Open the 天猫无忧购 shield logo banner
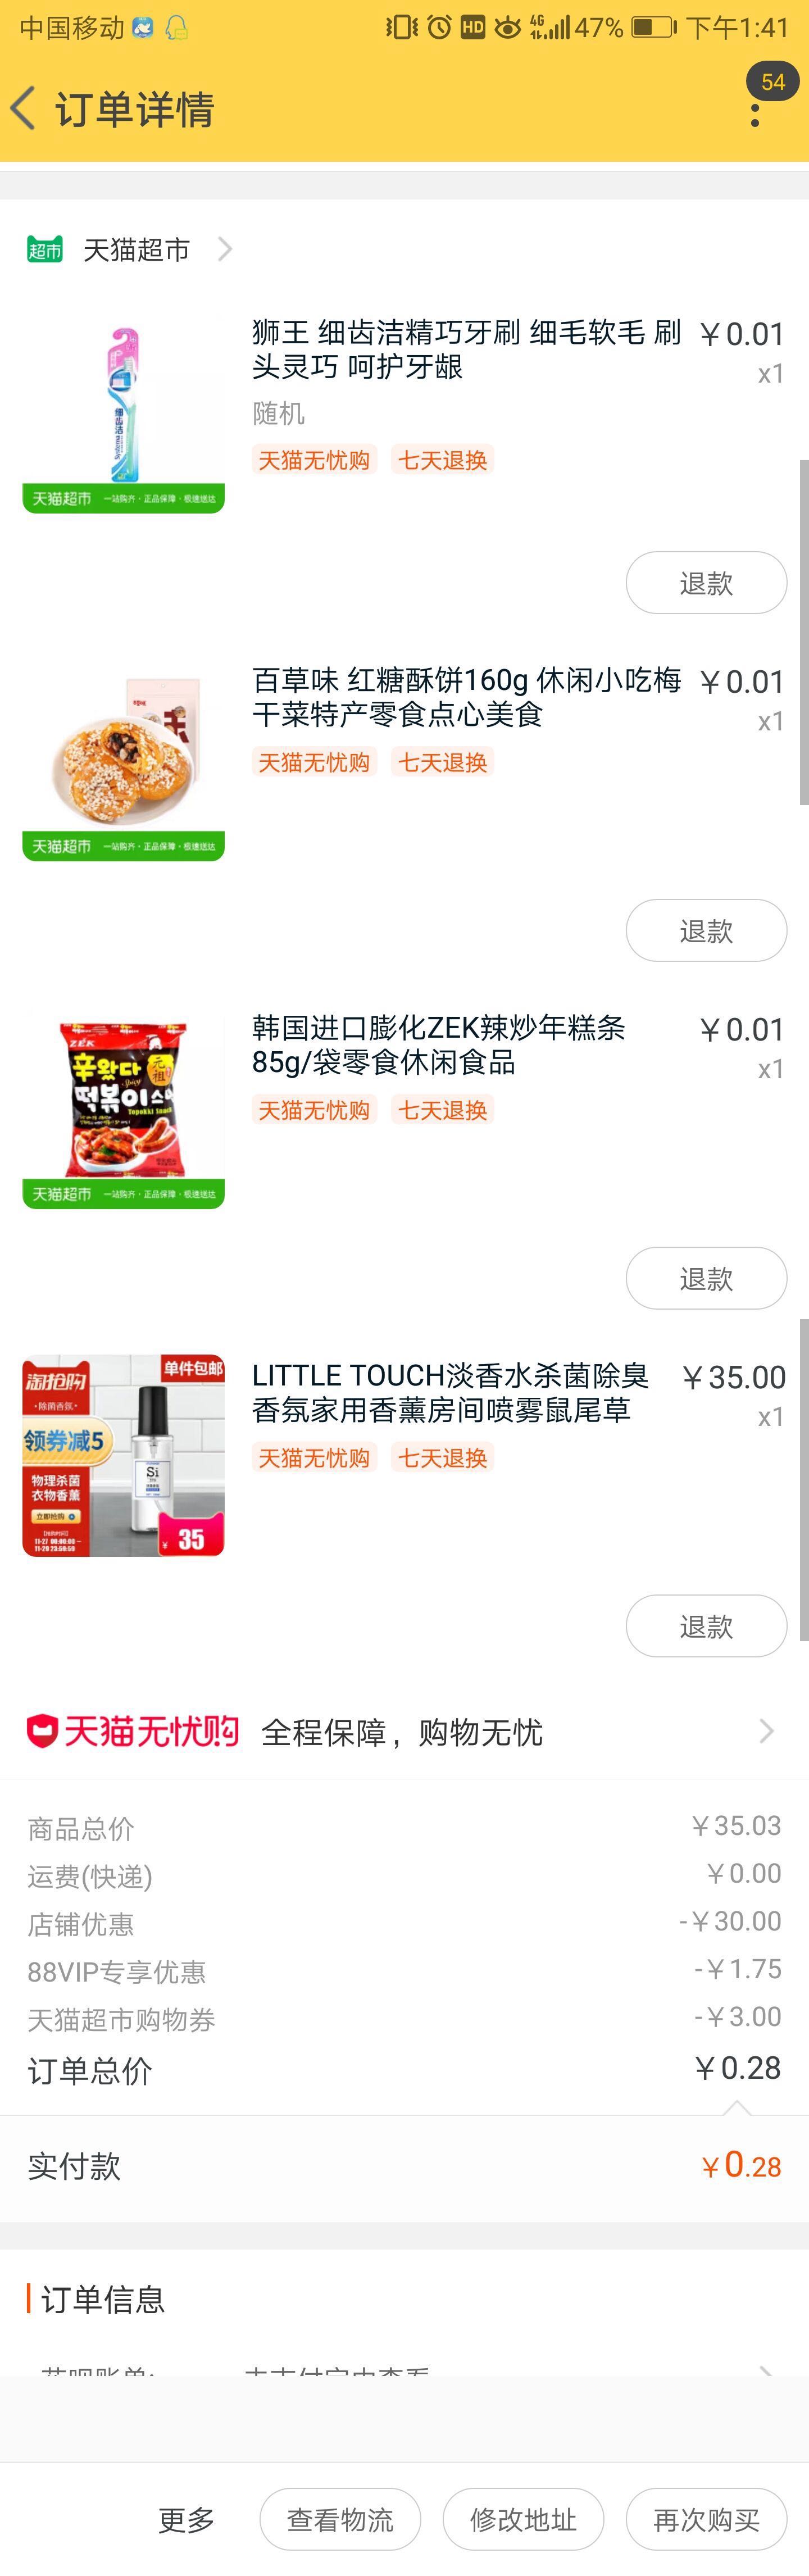This screenshot has height=2576, width=809. [132, 1731]
